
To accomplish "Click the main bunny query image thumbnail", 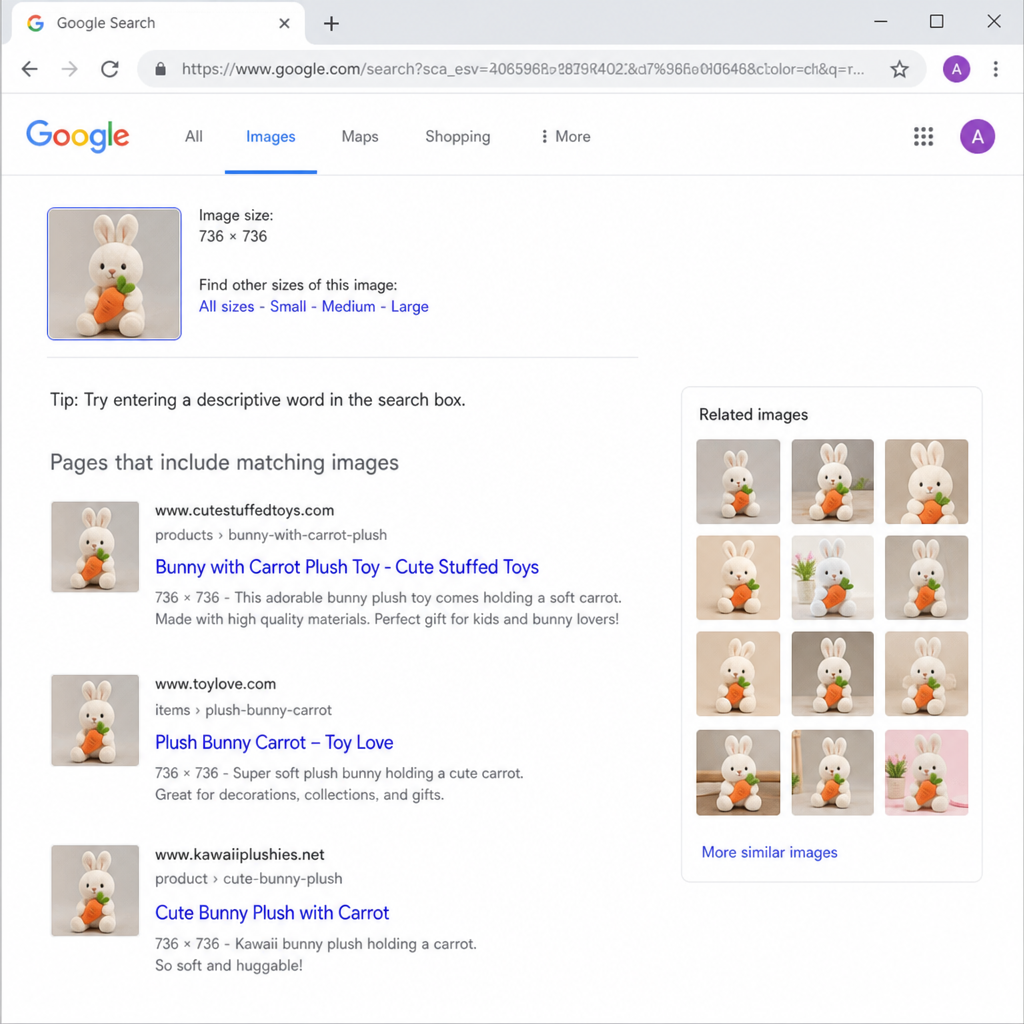I will pos(114,274).
